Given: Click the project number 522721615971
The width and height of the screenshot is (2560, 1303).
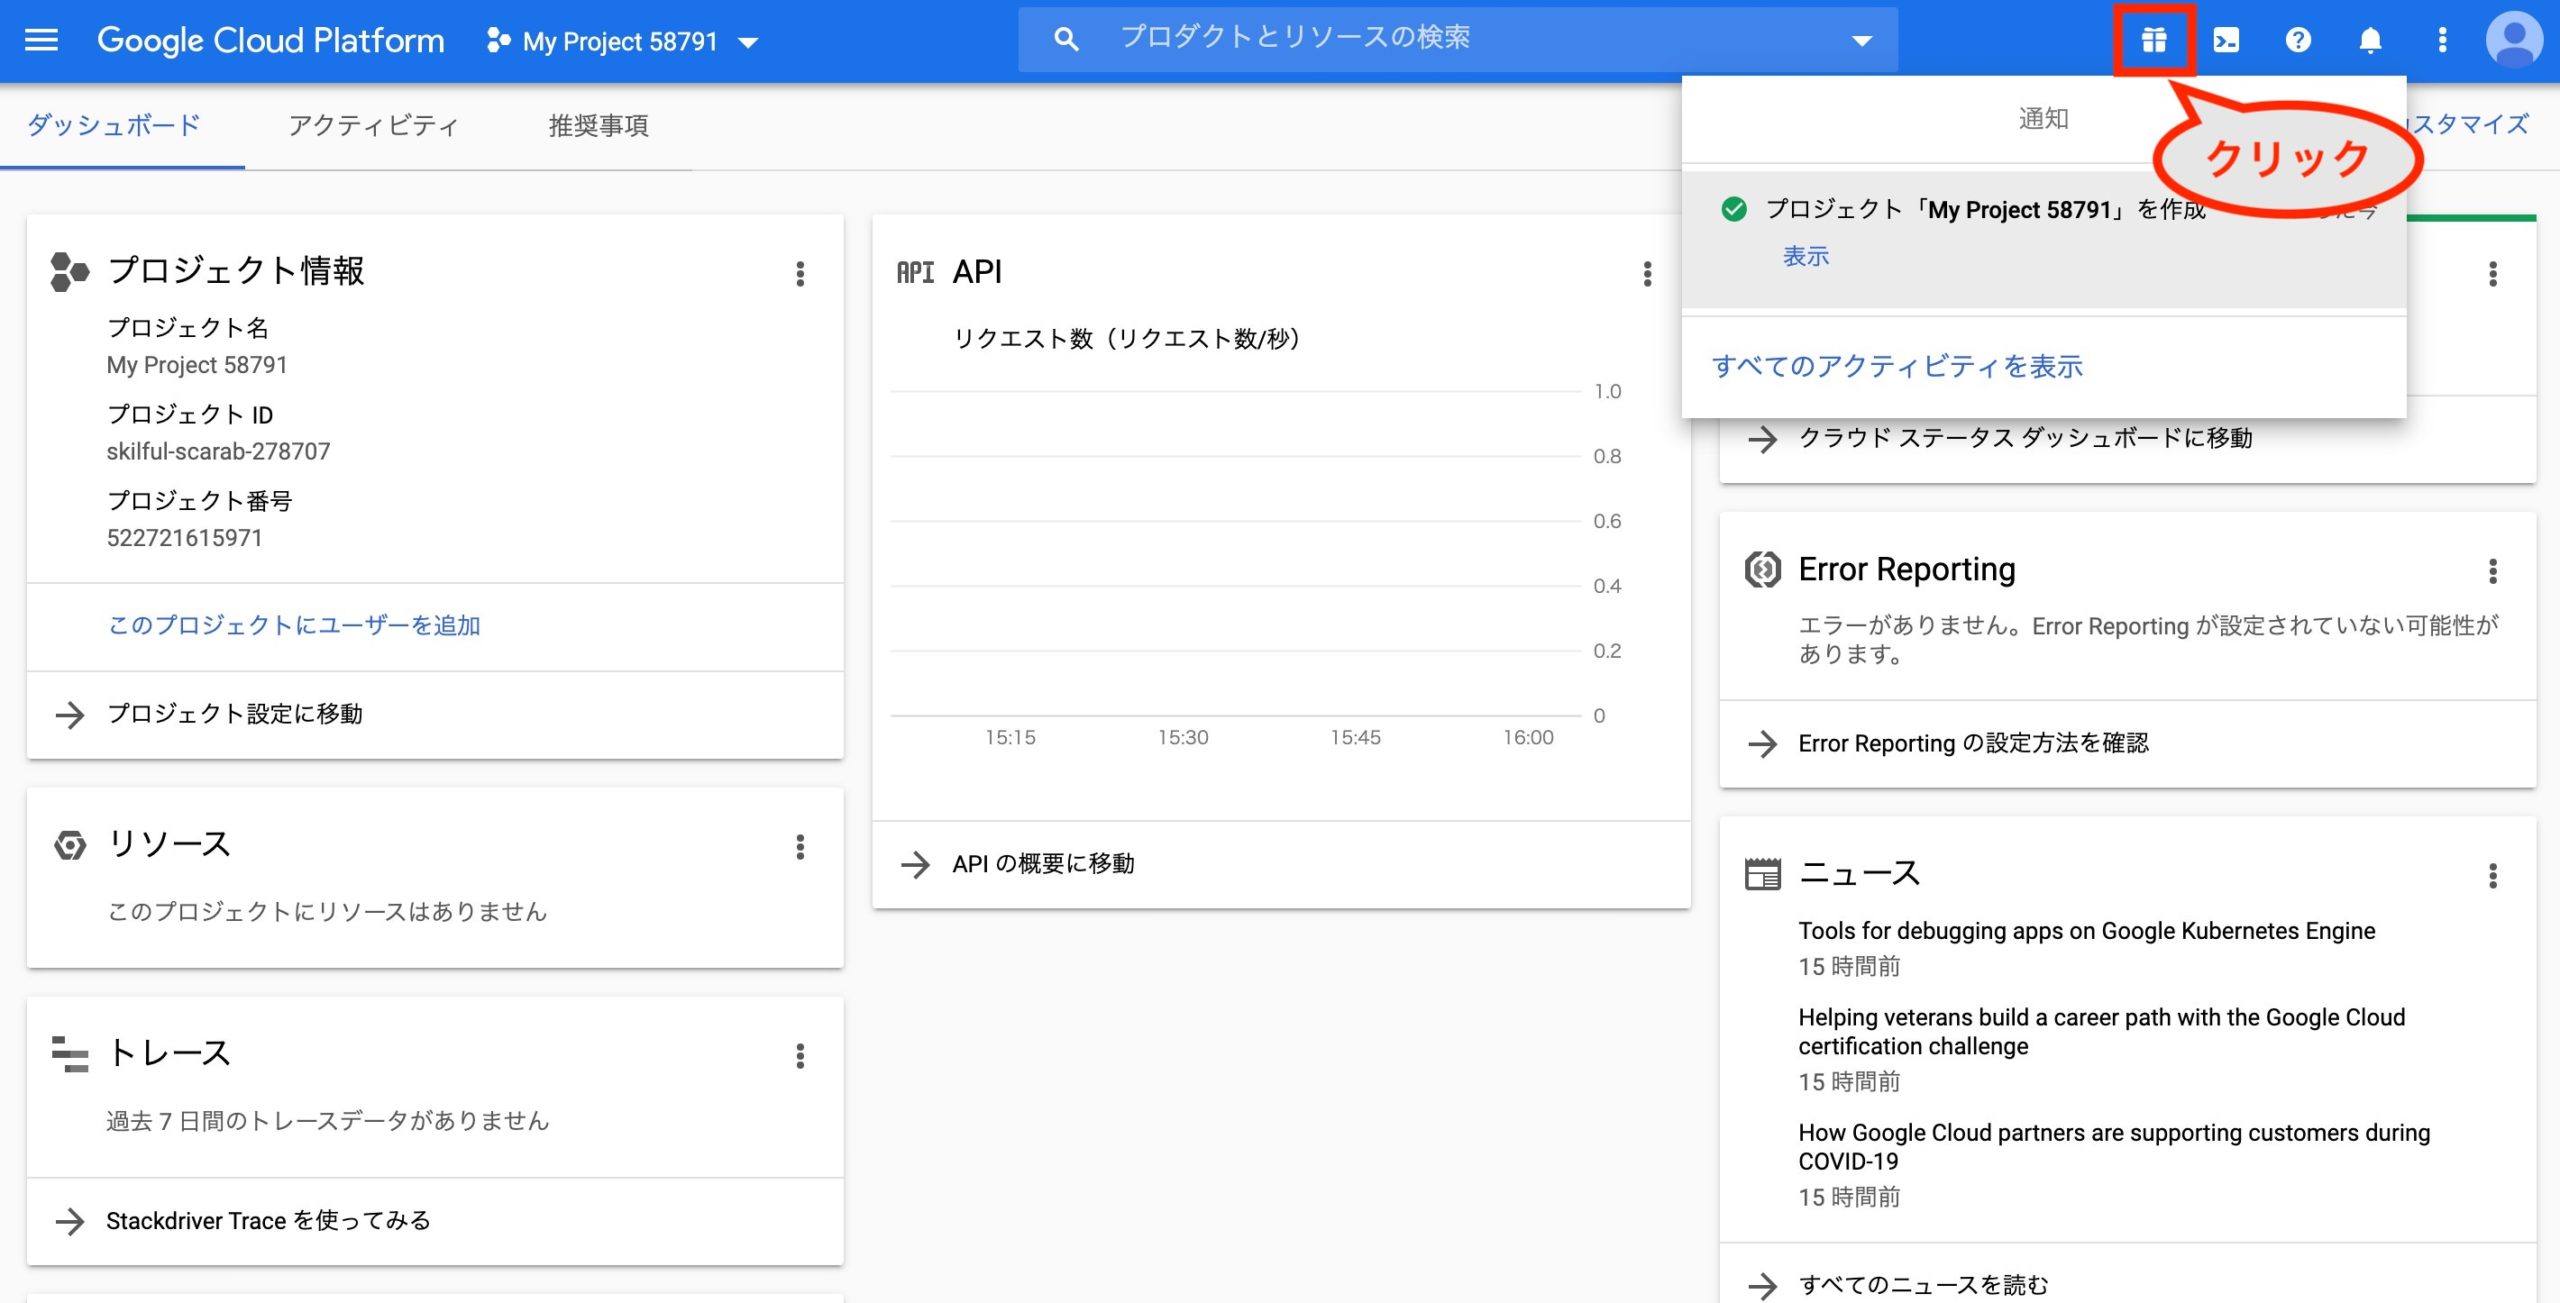Looking at the screenshot, I should [184, 538].
